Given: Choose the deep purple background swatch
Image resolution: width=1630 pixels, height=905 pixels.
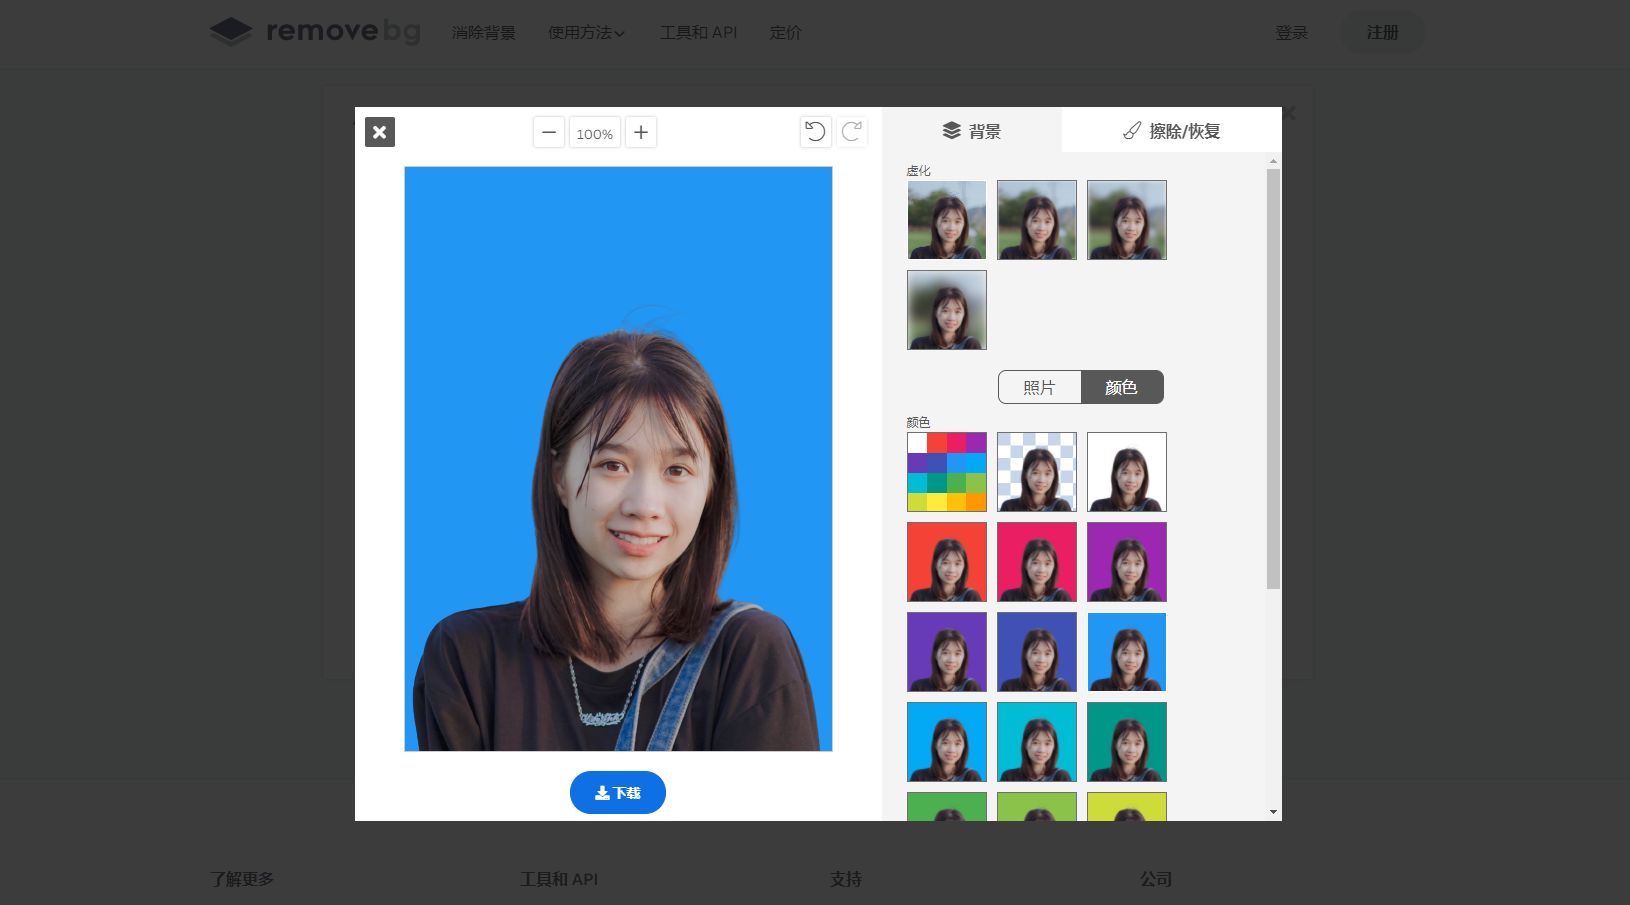Looking at the screenshot, I should (x=947, y=652).
